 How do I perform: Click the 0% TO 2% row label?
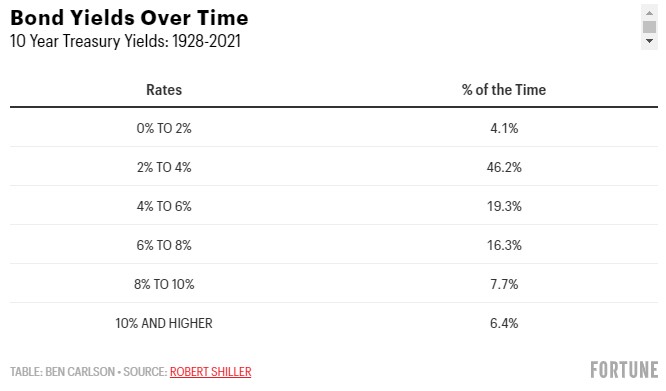tap(164, 128)
